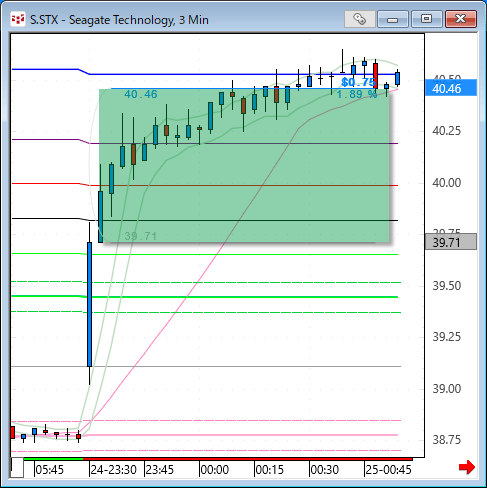Click the 39.50 price scale label
This screenshot has height=488, width=487.
[447, 286]
